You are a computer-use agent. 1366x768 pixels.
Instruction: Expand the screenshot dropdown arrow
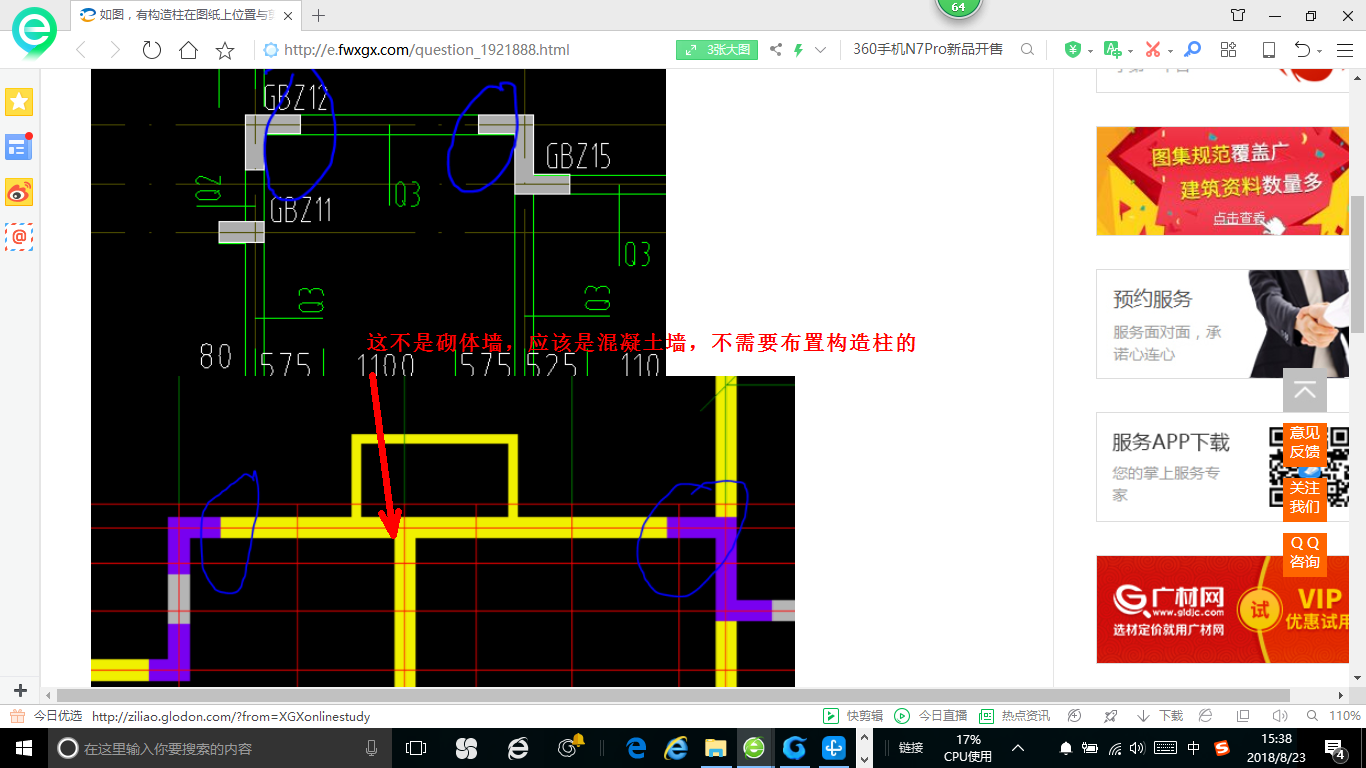(1170, 51)
